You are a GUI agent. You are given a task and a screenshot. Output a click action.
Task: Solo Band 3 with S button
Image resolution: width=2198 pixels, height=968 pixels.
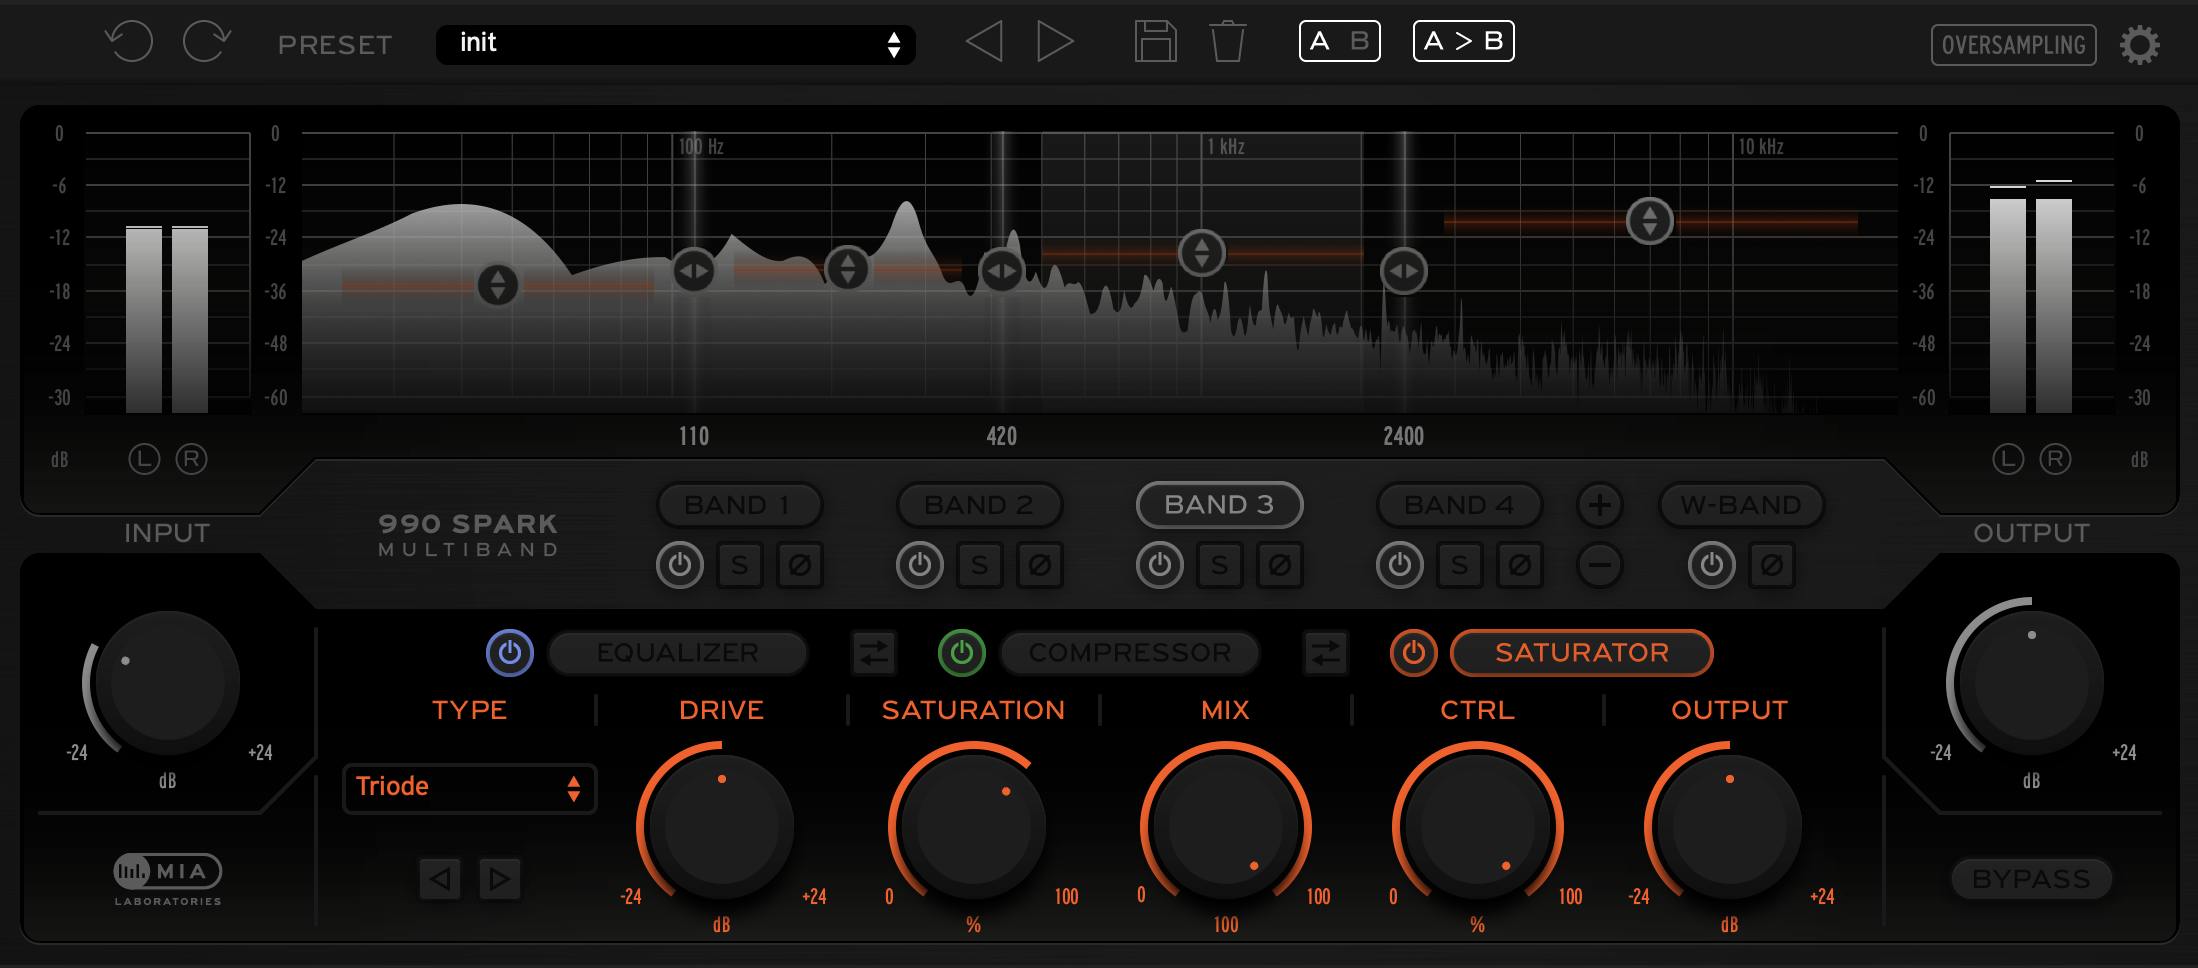click(x=1220, y=566)
